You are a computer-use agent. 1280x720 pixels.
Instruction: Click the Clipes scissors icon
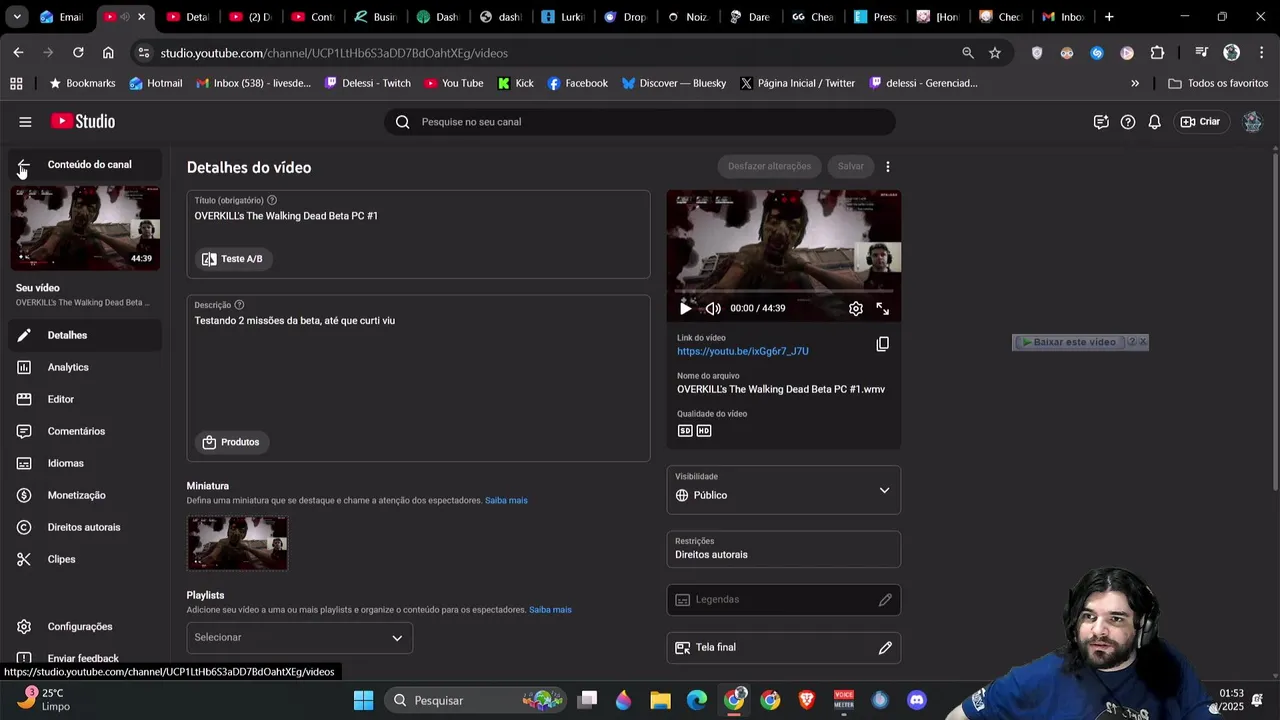(24, 559)
